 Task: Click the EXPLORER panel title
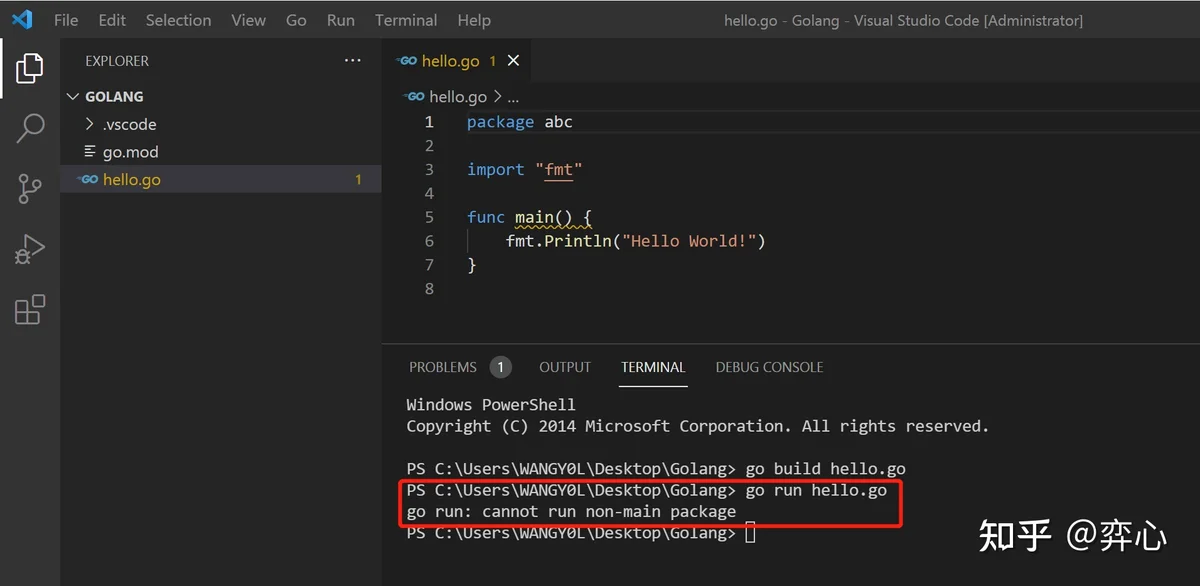pos(117,61)
